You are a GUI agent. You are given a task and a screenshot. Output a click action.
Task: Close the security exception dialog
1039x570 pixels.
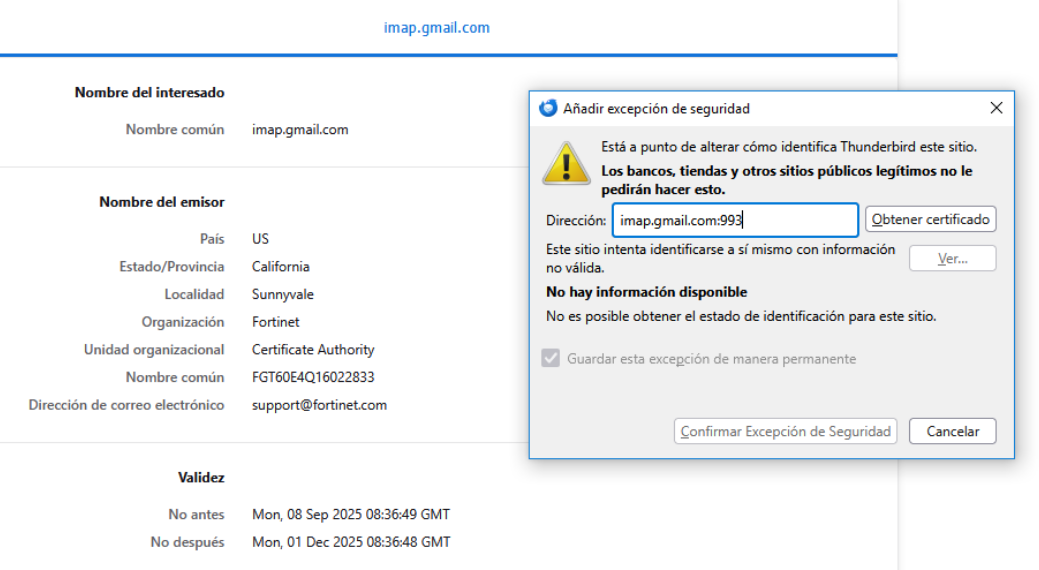coord(996,108)
